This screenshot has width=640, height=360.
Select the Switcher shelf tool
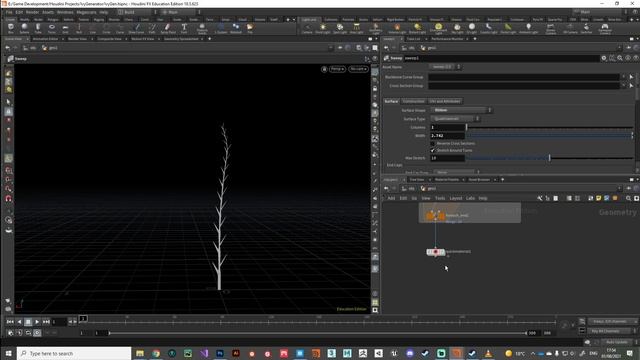(586, 28)
